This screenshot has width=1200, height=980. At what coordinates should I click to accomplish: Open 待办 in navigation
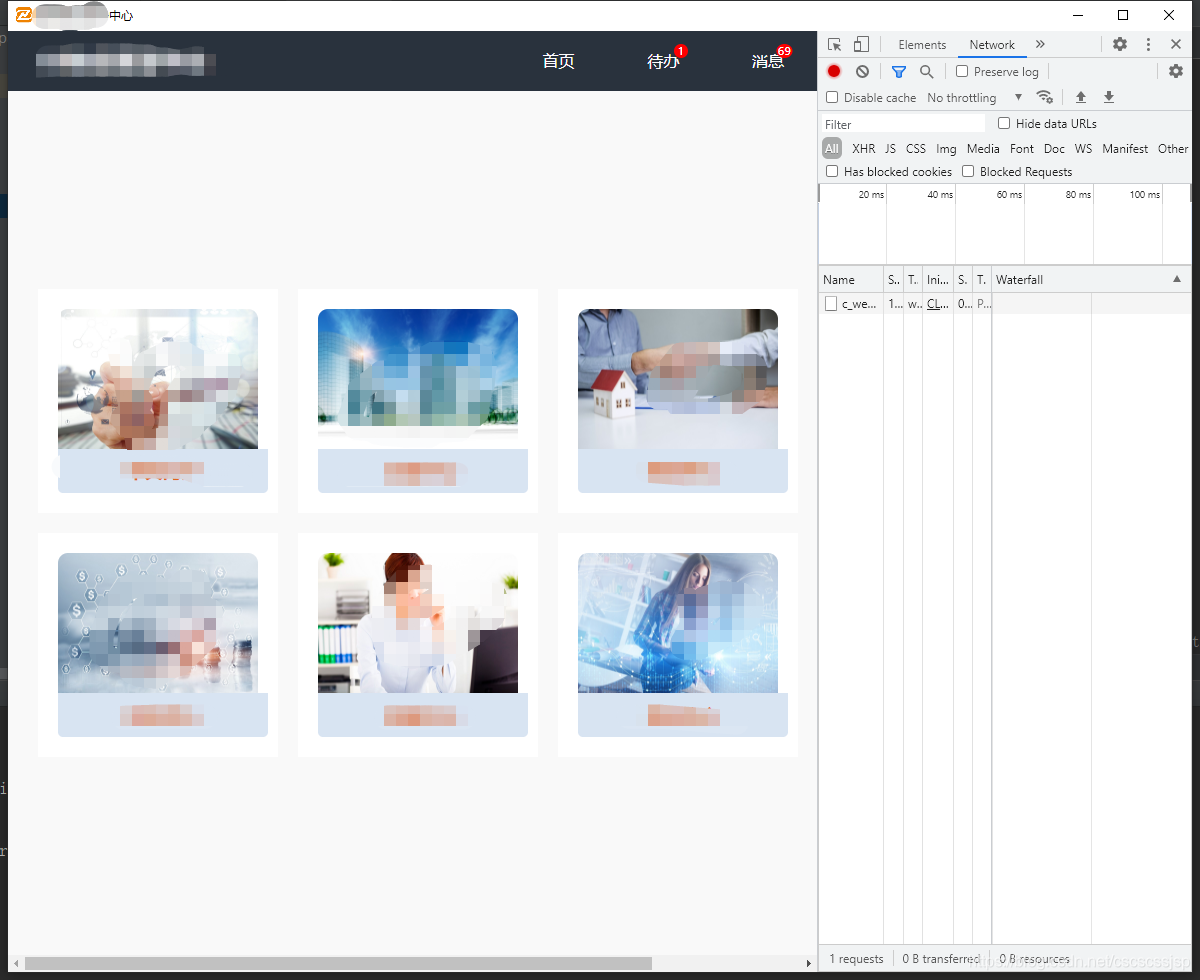(x=663, y=61)
